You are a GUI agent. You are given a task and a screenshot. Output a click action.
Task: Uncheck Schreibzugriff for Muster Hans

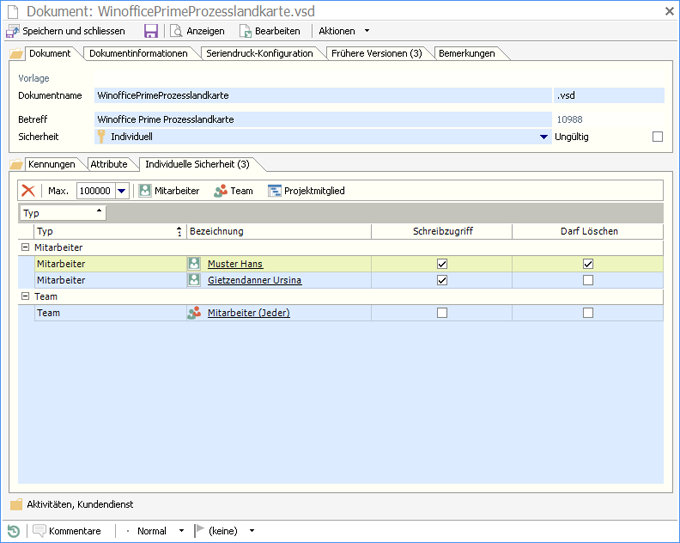[442, 264]
